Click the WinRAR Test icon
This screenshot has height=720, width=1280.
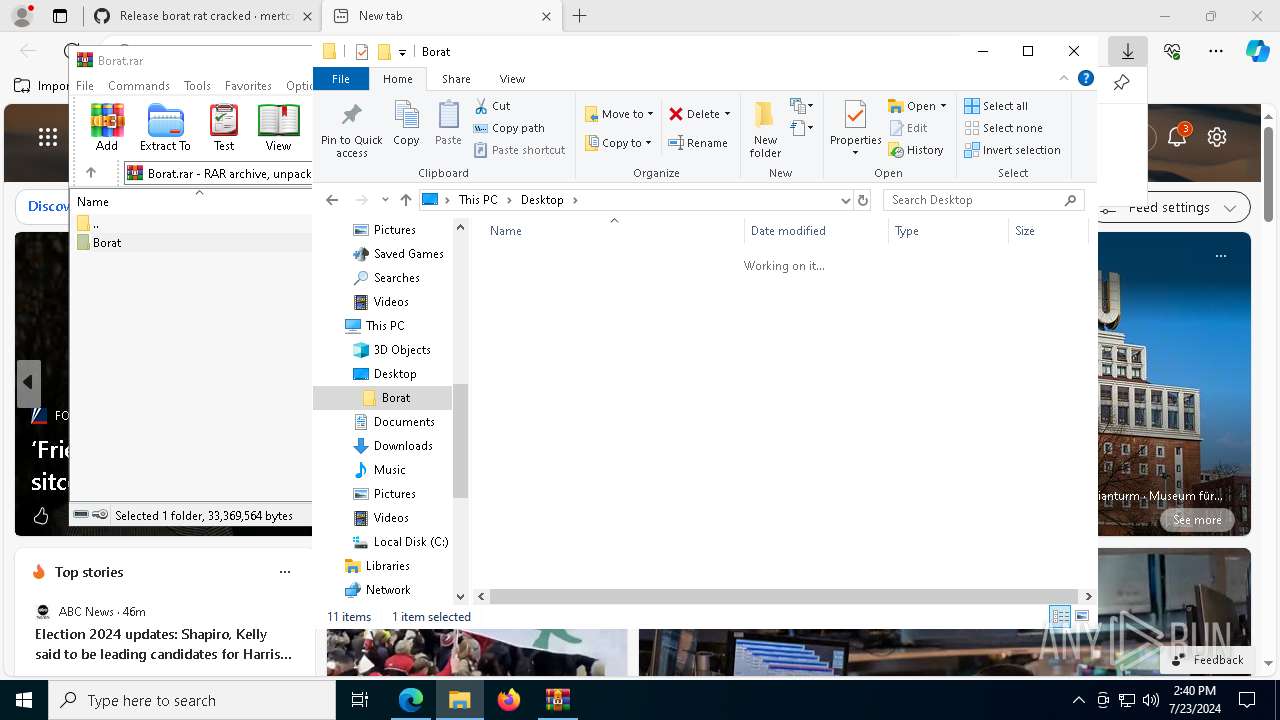coord(224,127)
